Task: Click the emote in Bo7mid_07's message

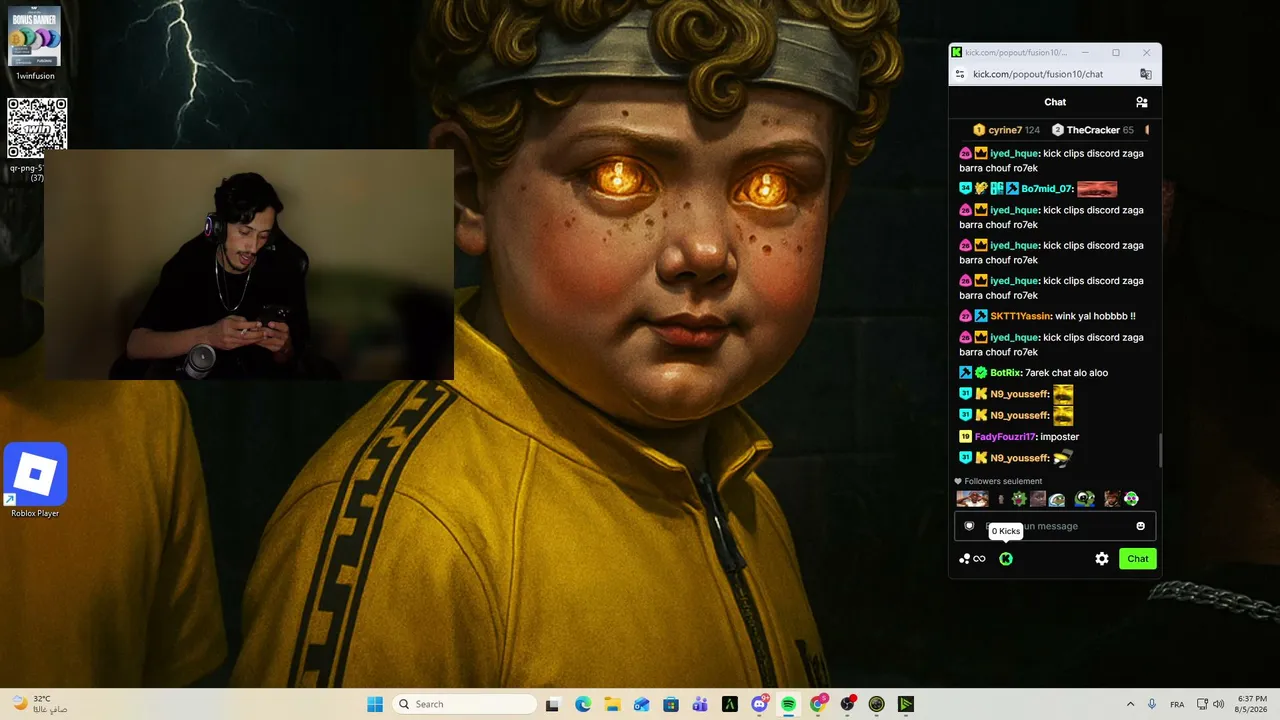Action: [1097, 189]
